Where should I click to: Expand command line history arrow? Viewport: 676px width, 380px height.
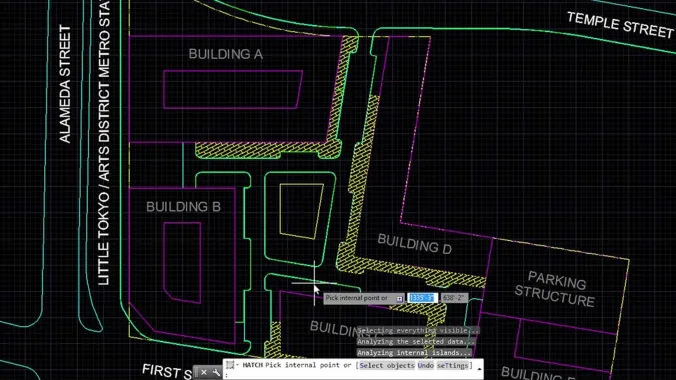click(x=479, y=369)
